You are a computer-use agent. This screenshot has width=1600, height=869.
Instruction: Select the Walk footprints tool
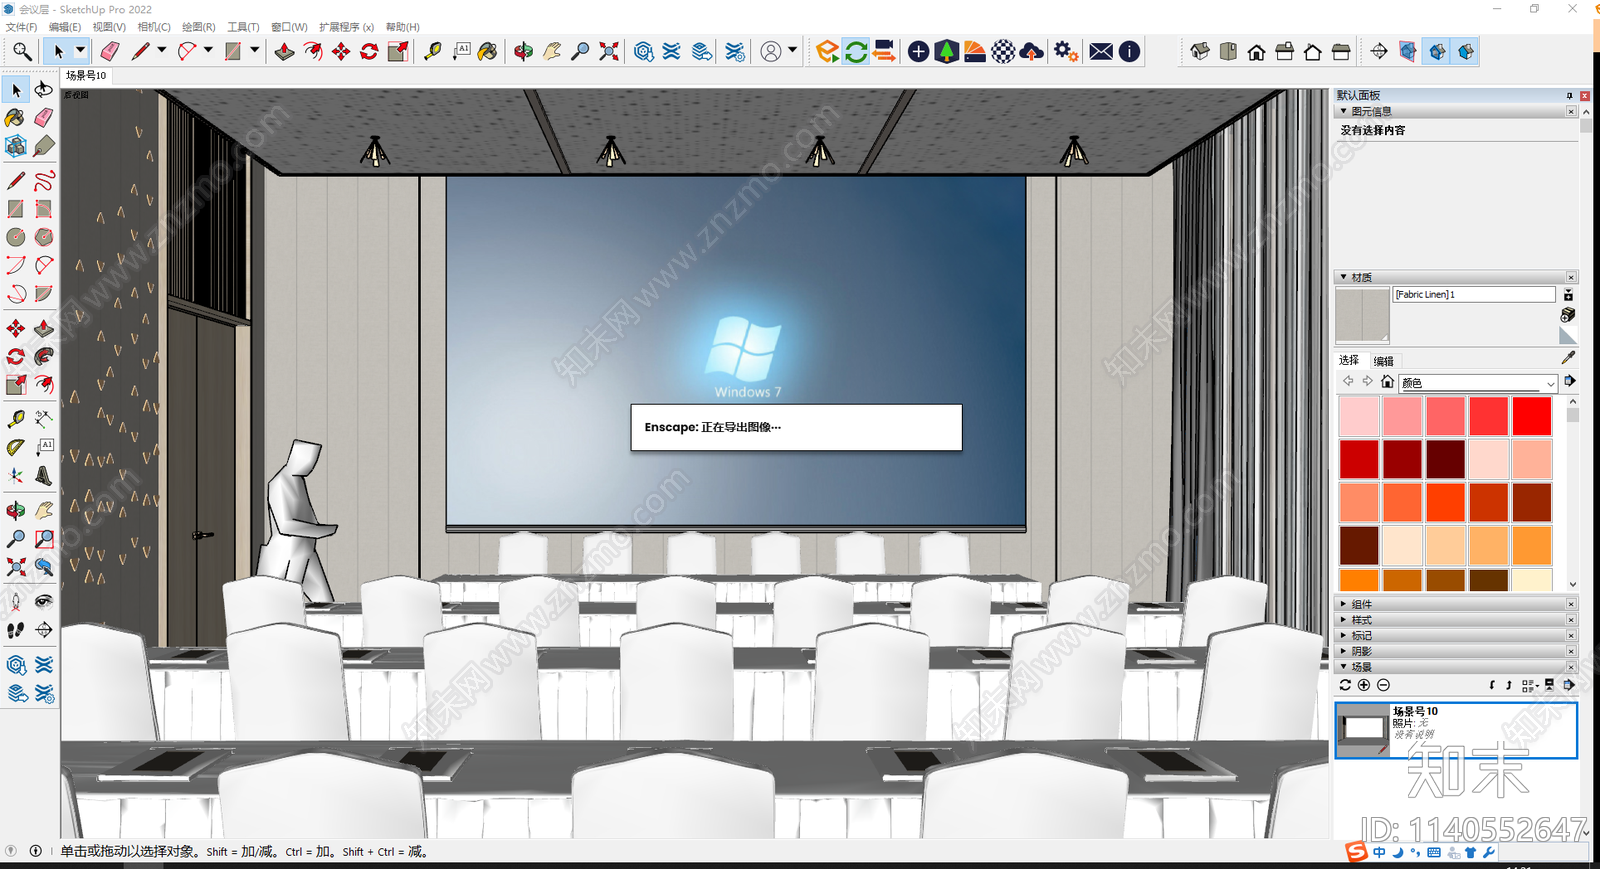tap(16, 630)
